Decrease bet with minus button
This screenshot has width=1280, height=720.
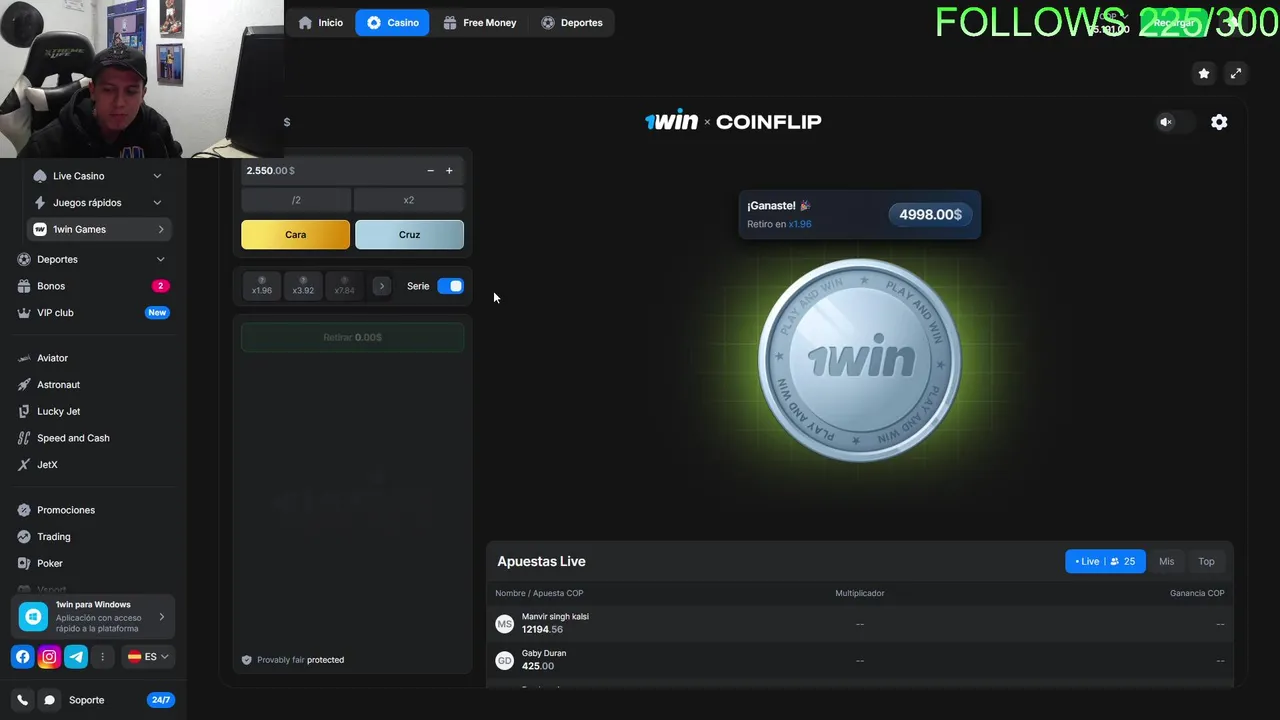point(431,171)
